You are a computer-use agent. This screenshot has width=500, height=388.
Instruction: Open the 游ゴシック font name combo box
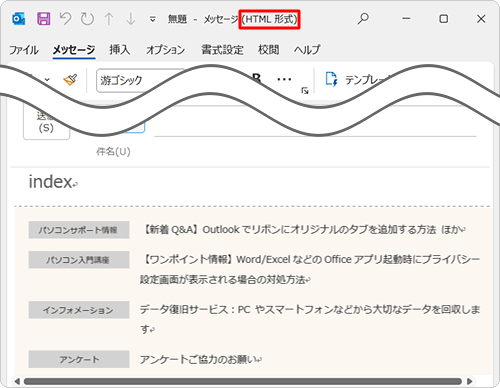click(140, 80)
